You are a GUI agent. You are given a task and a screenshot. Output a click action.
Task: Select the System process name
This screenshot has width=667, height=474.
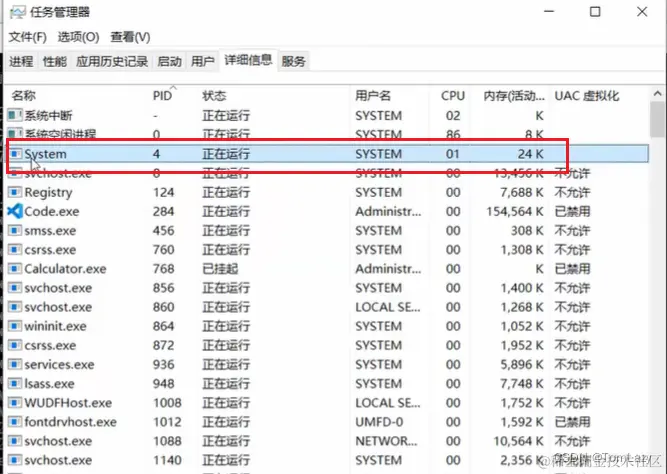[x=46, y=154]
